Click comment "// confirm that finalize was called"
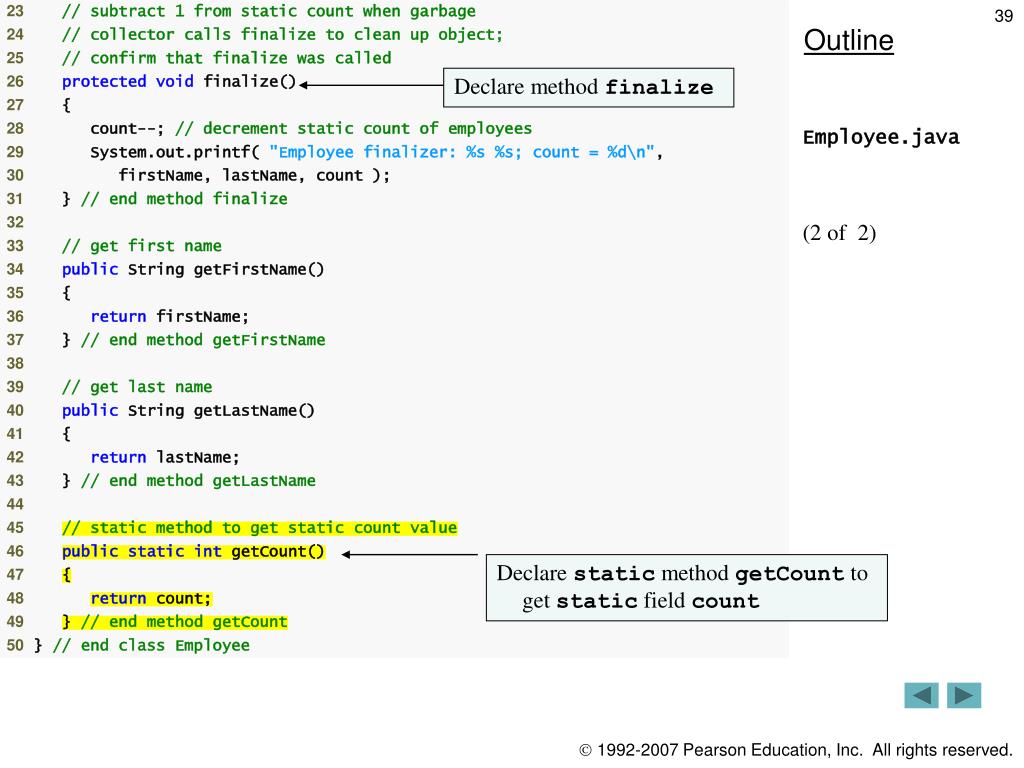 (x=227, y=58)
